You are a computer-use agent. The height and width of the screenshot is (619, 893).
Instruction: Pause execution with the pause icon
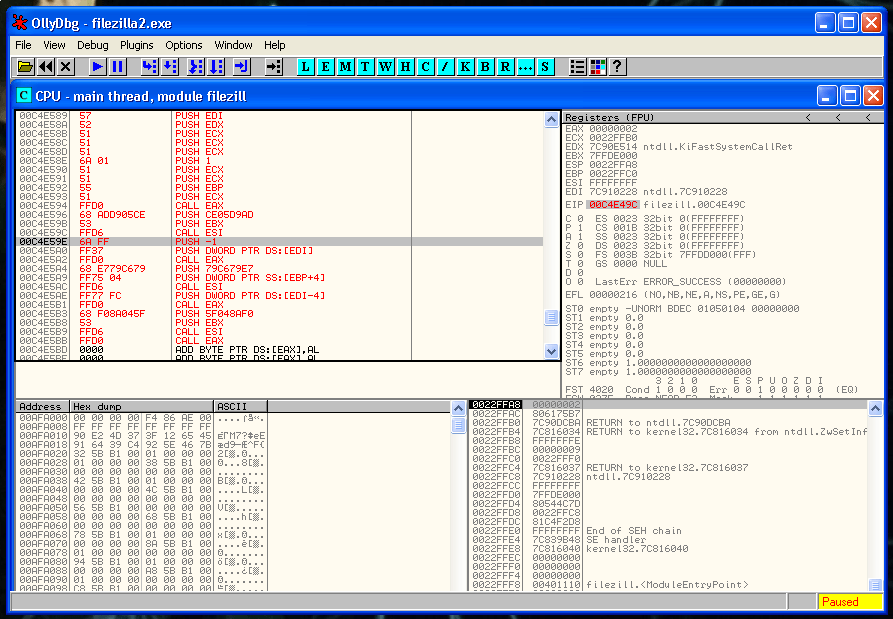[118, 67]
